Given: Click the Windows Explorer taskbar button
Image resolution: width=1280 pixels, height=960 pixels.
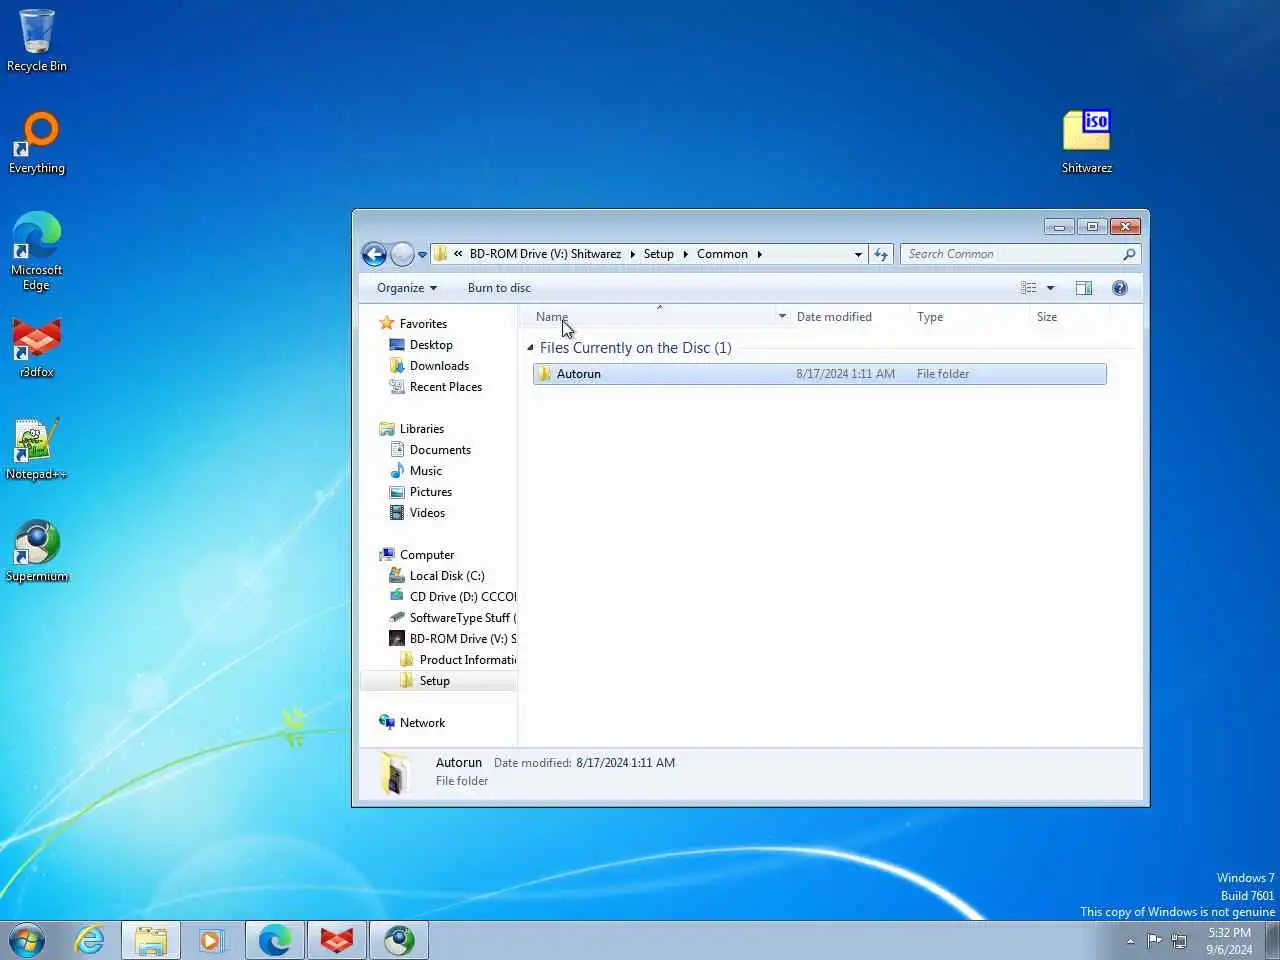Looking at the screenshot, I should pyautogui.click(x=151, y=940).
